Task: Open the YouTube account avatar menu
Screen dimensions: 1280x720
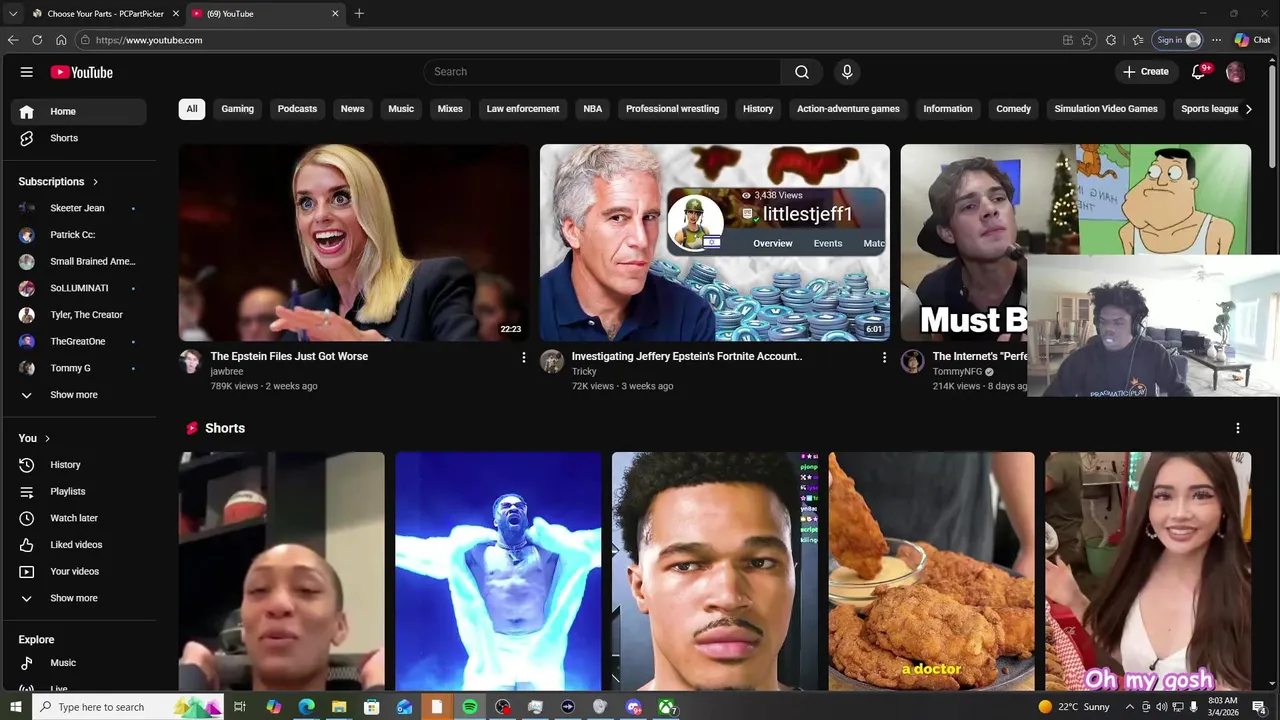Action: click(x=1235, y=72)
